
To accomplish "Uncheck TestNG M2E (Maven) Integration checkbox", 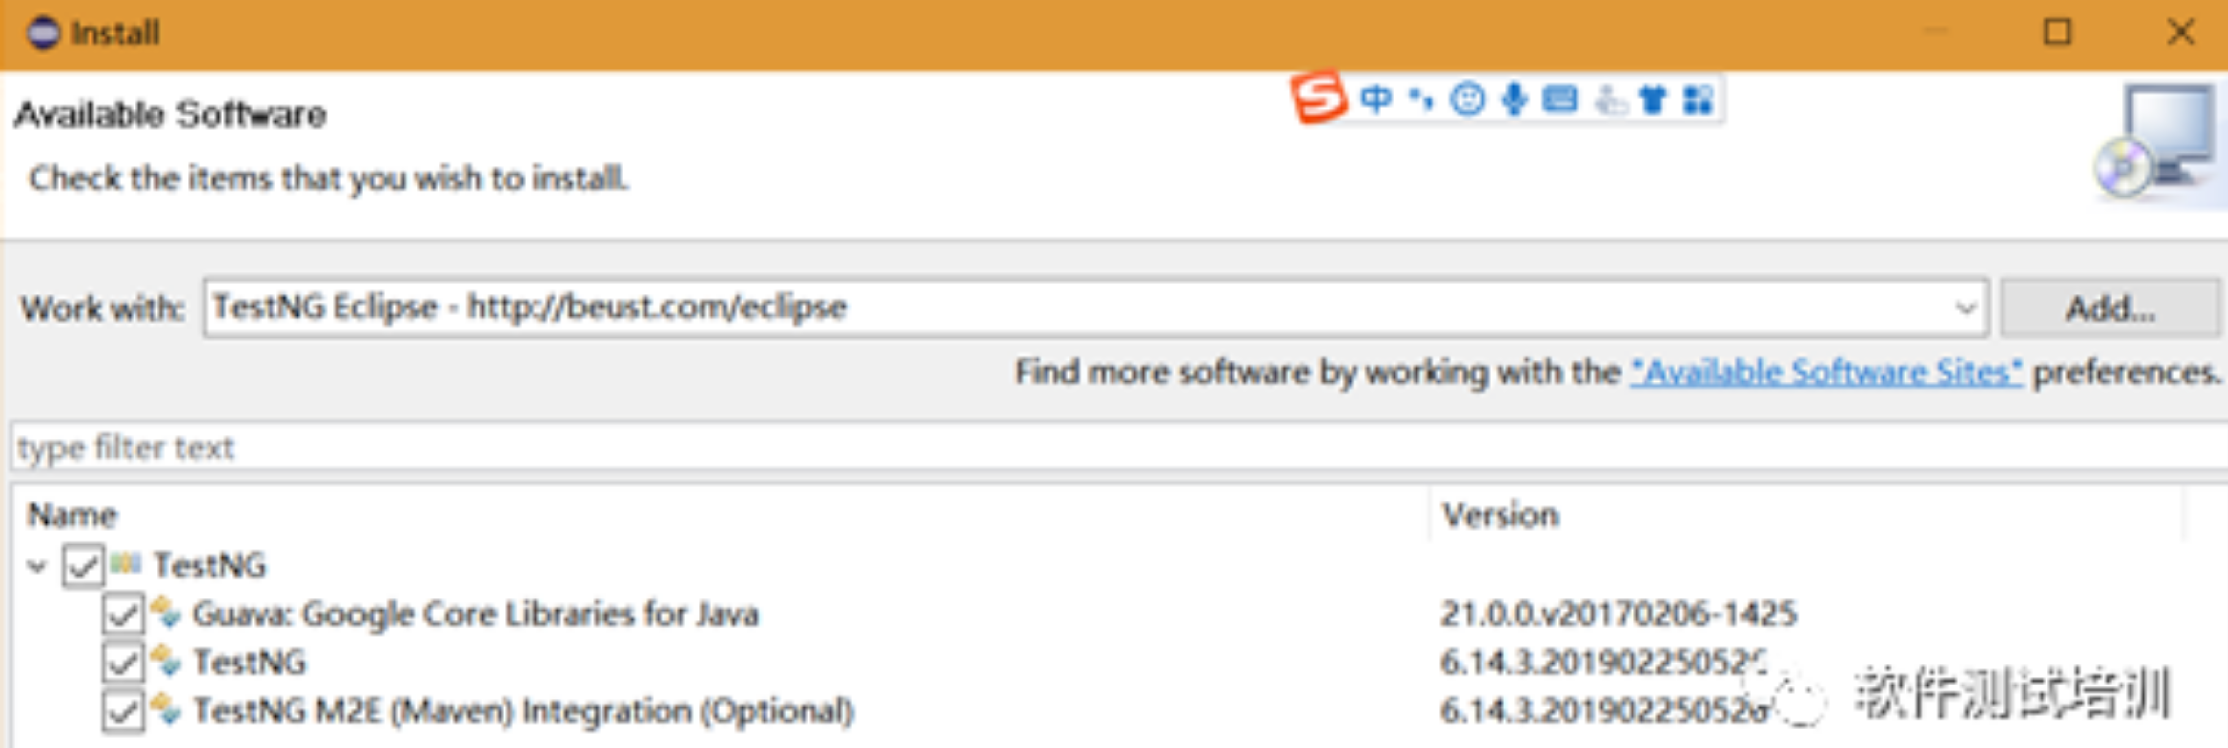I will coord(122,711).
